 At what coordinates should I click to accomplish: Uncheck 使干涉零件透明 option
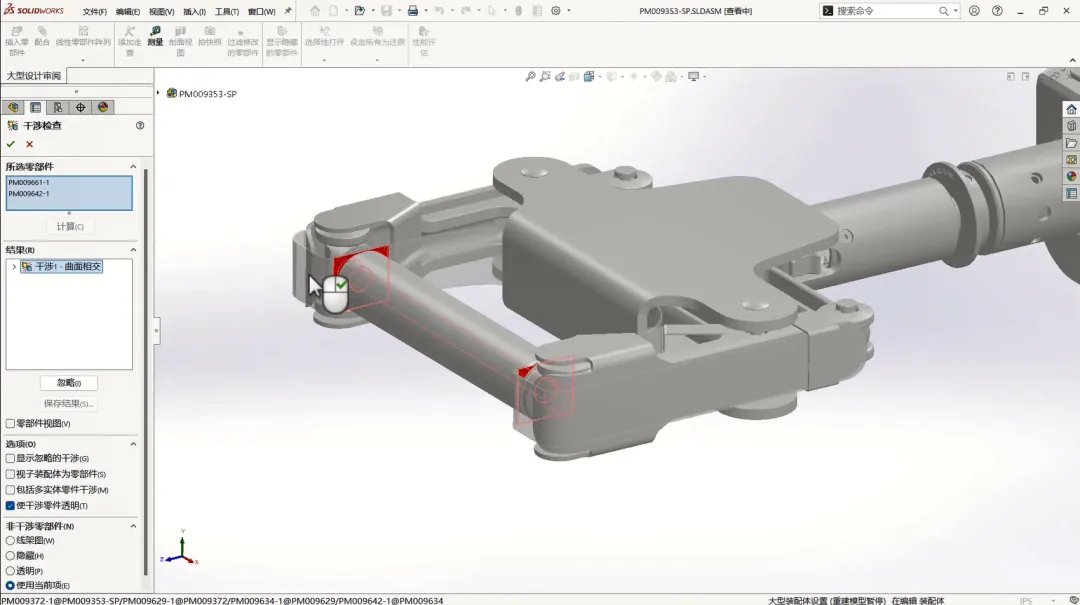click(10, 506)
